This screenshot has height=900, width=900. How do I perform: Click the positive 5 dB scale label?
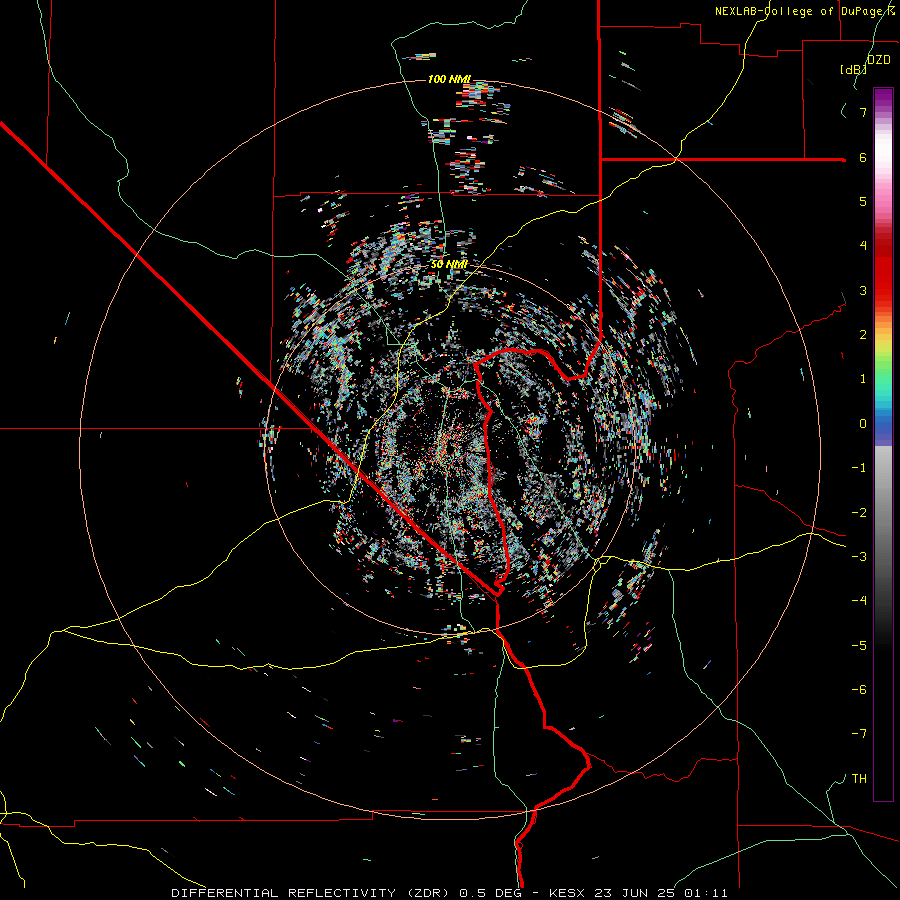point(863,201)
